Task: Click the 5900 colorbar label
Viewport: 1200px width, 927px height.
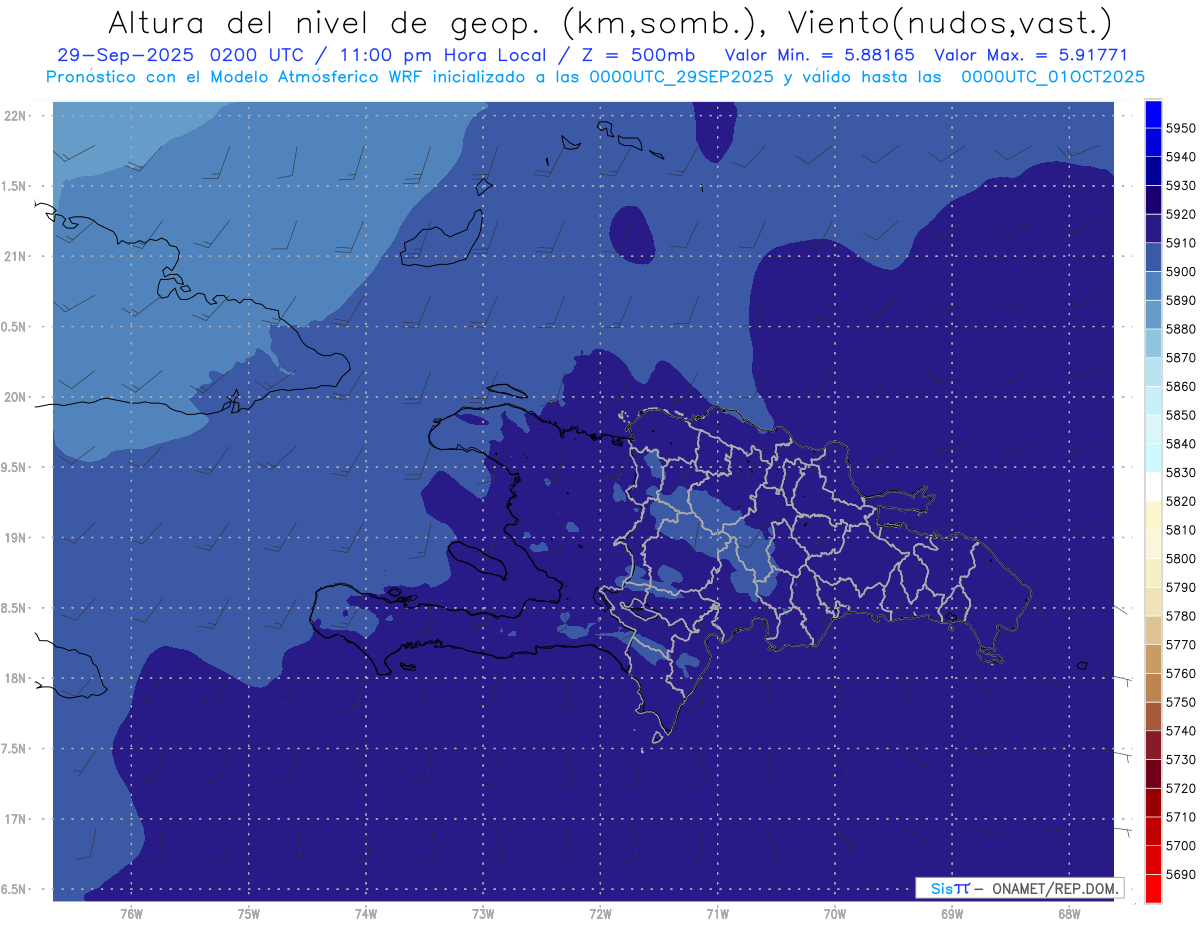Action: tap(1180, 272)
